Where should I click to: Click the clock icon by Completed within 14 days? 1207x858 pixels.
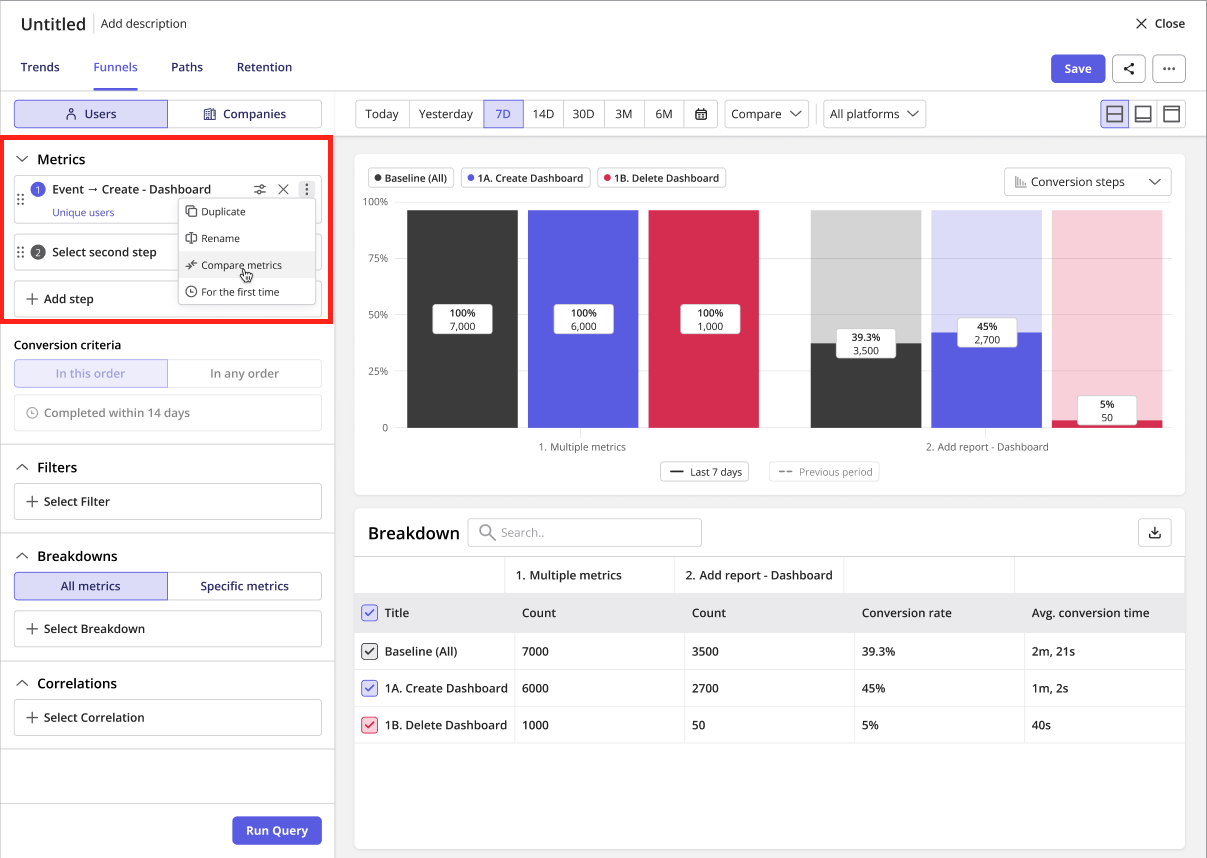[x=32, y=413]
